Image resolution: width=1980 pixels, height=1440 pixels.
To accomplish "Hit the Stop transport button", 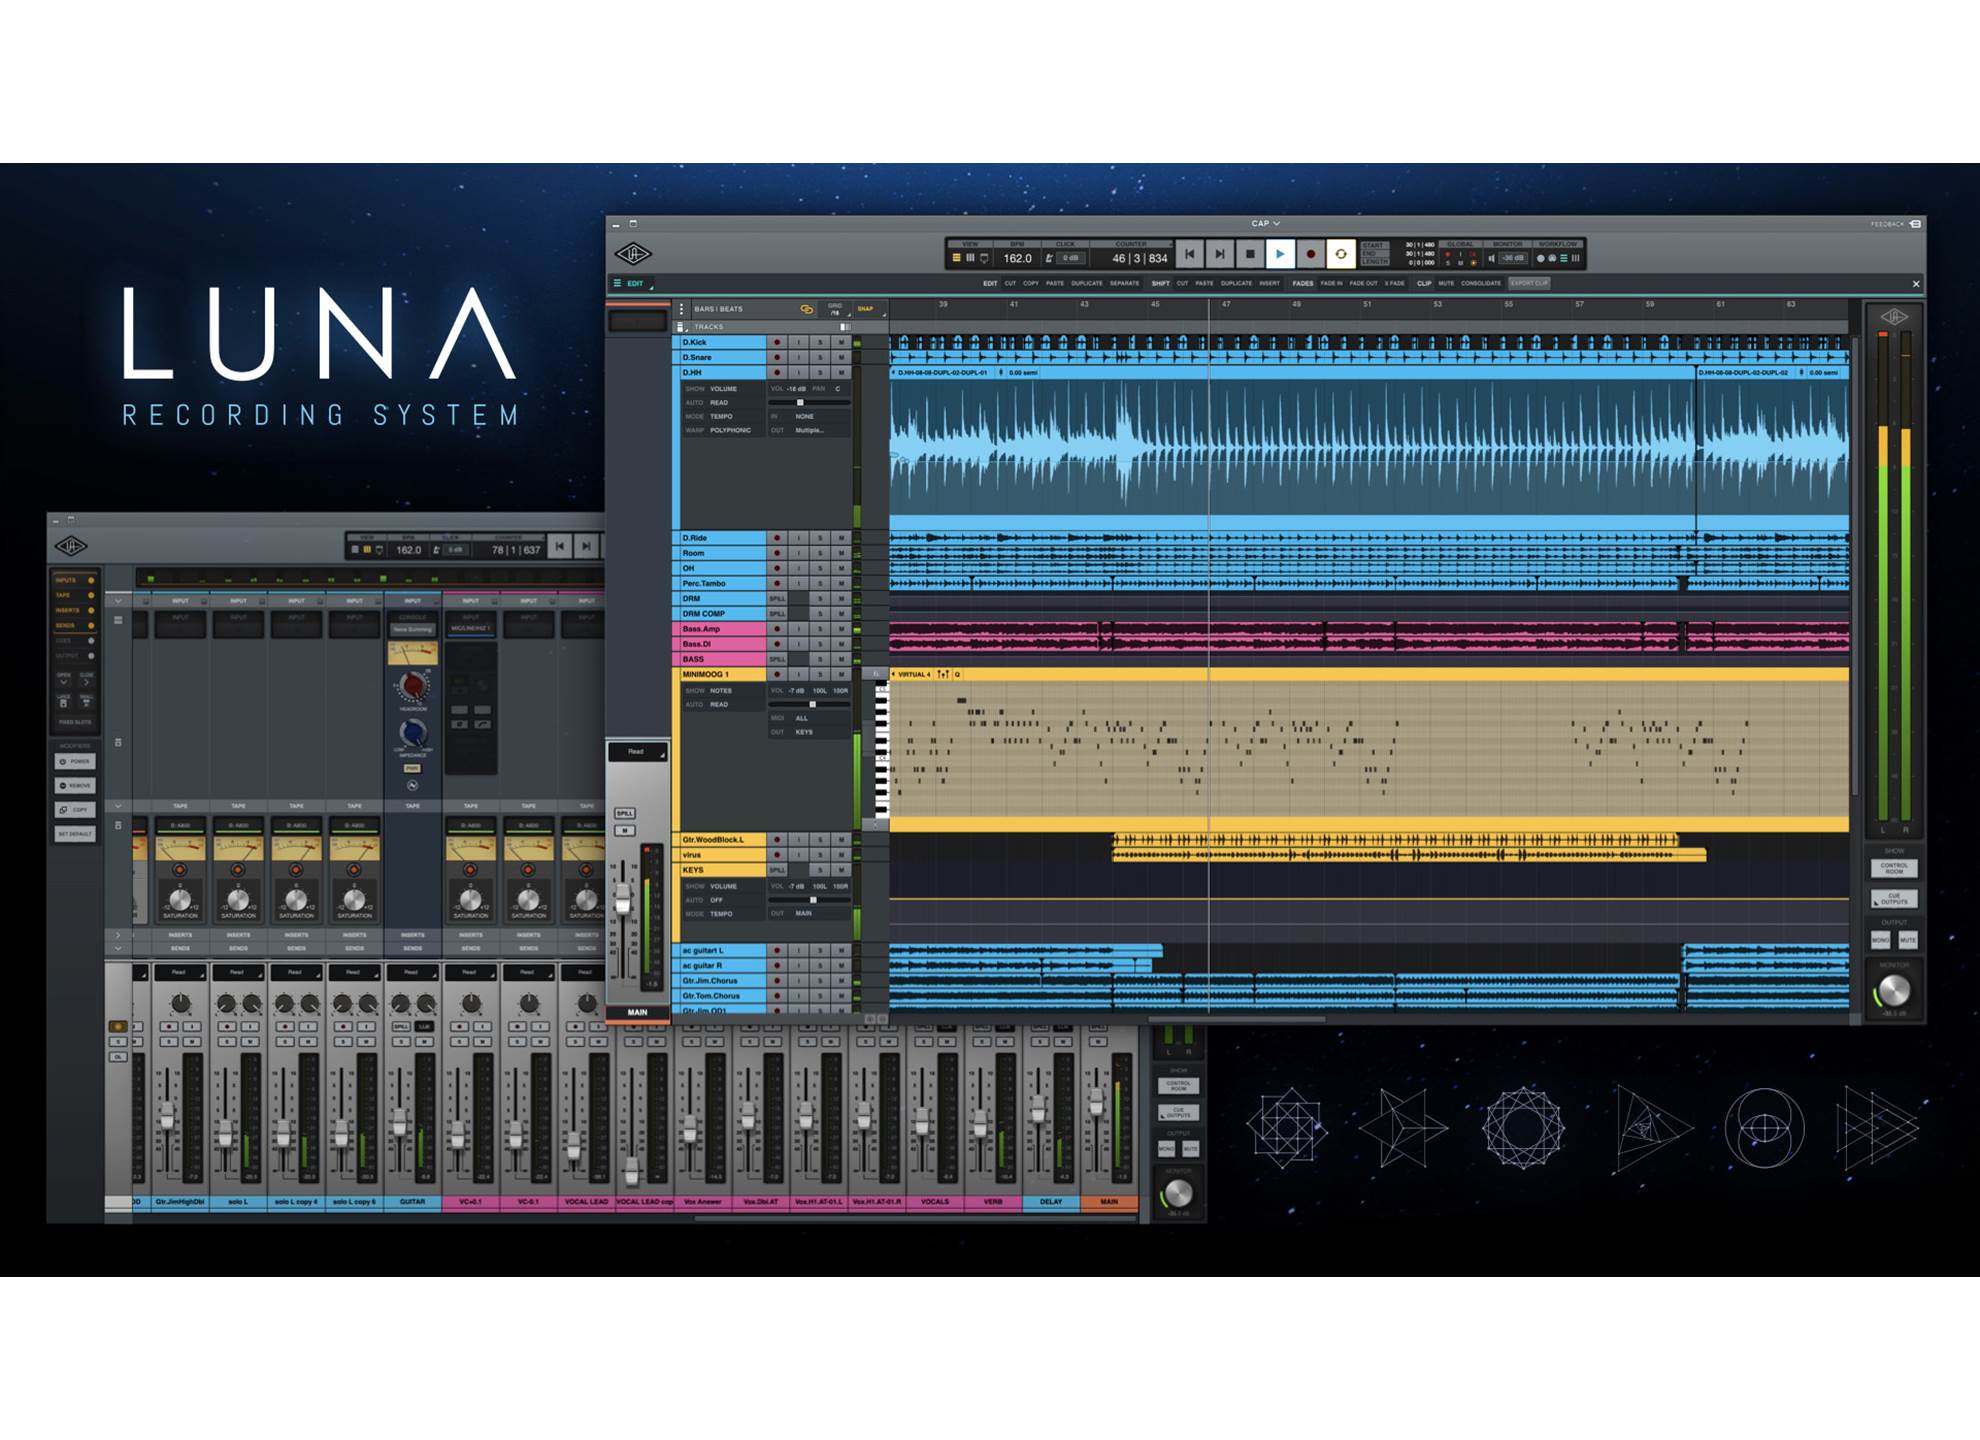I will click(x=1250, y=255).
